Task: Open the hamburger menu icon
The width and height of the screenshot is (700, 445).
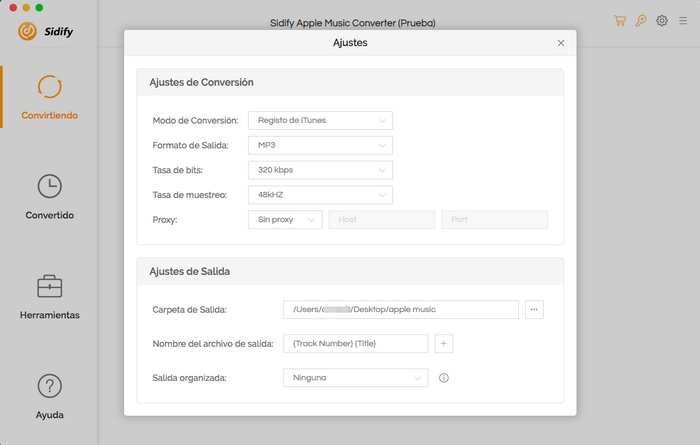Action: (683, 21)
